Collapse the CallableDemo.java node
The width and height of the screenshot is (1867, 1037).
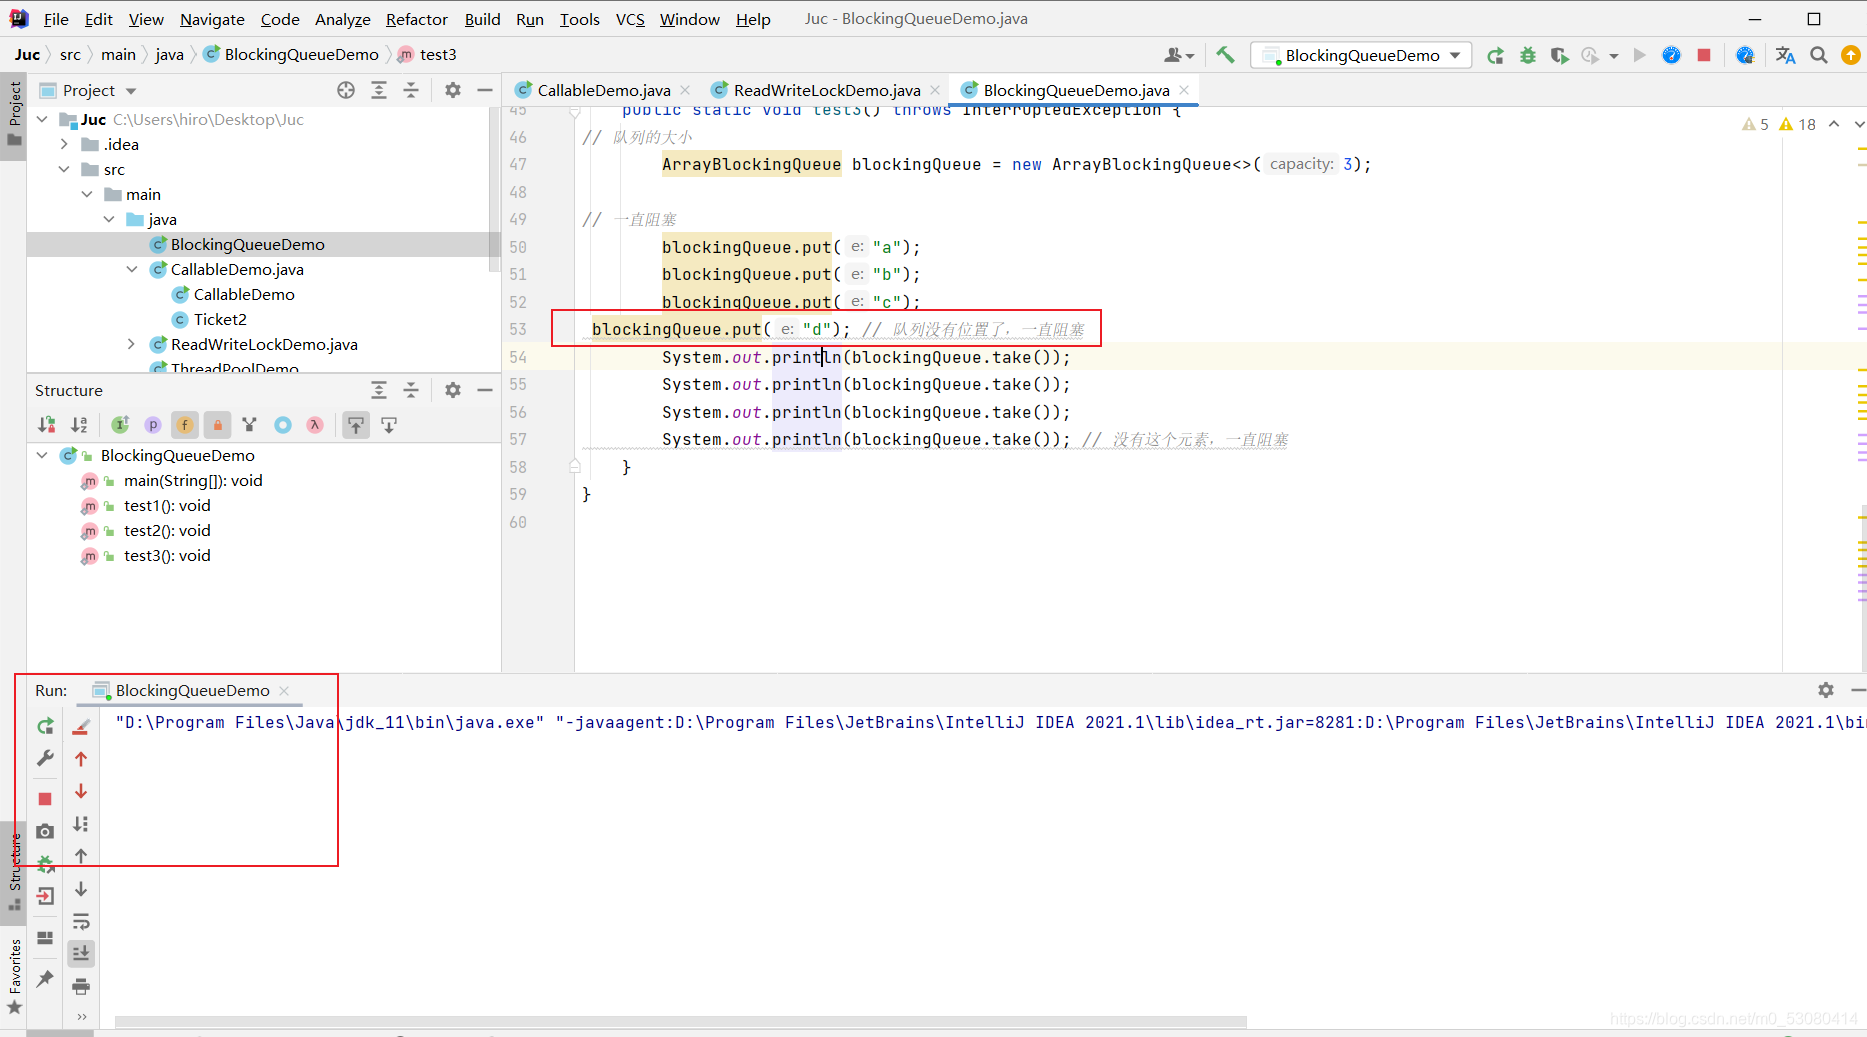[x=132, y=269]
